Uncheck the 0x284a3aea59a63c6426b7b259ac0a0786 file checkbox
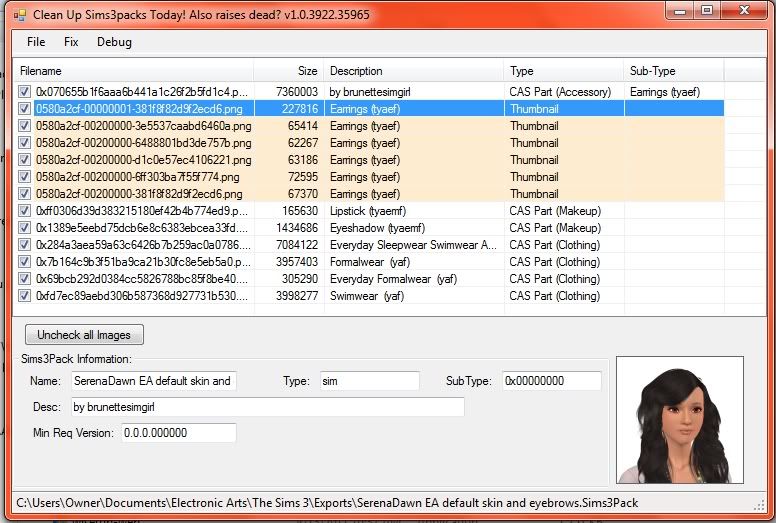 tap(24, 244)
